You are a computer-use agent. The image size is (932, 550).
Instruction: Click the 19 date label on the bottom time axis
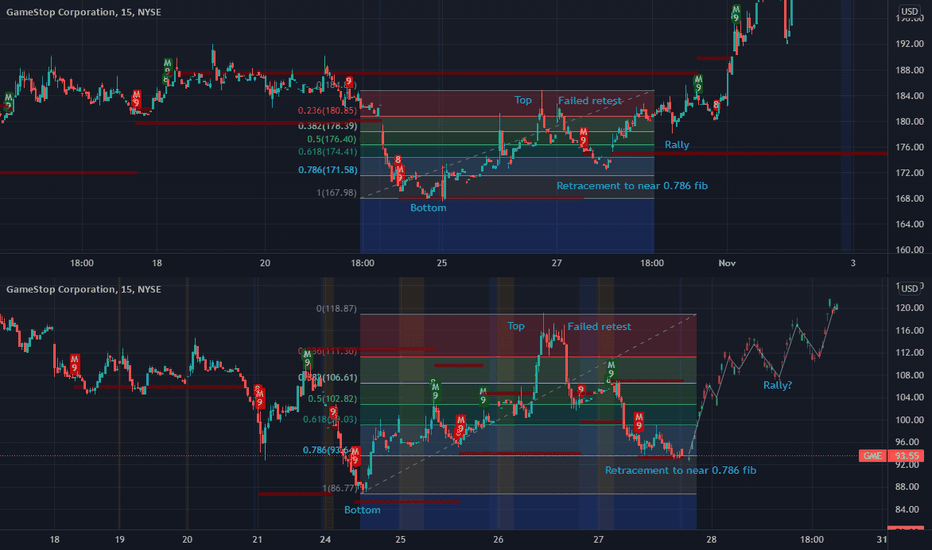[119, 540]
